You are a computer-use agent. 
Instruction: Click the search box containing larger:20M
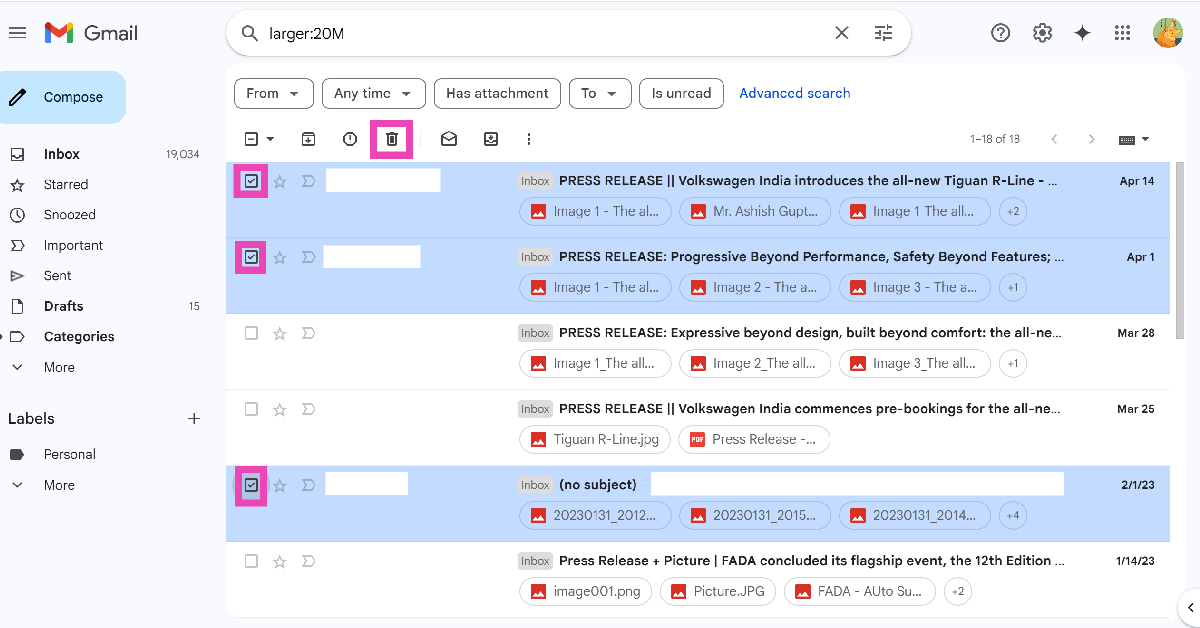coord(540,33)
